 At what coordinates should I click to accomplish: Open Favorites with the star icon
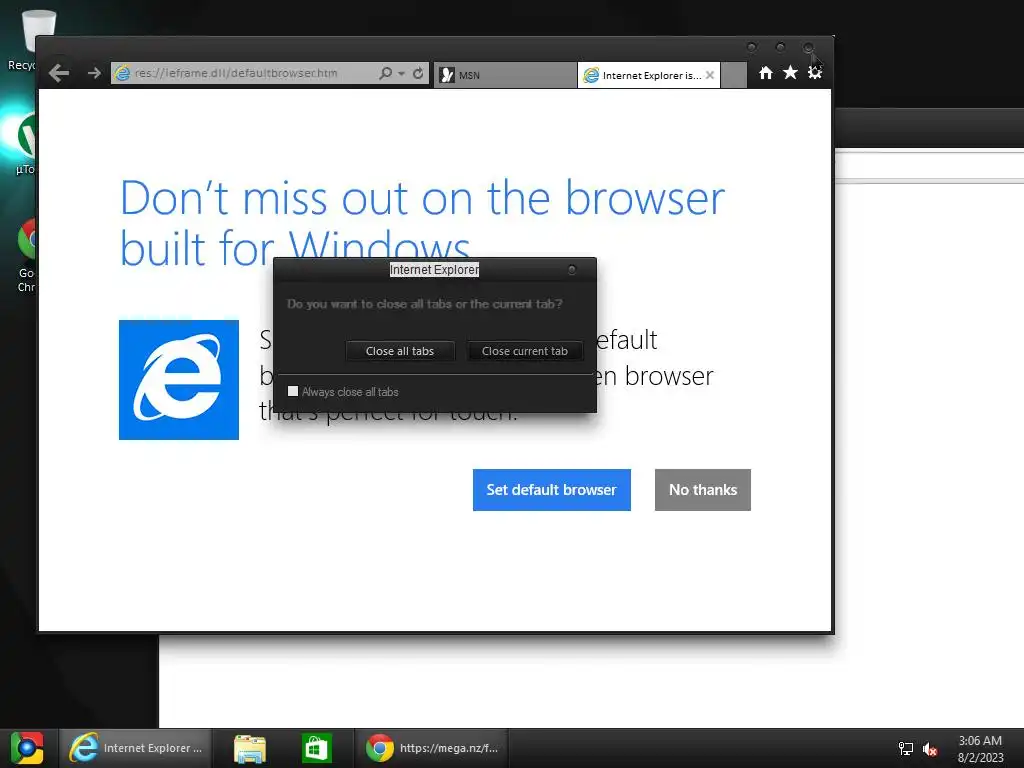coord(790,72)
